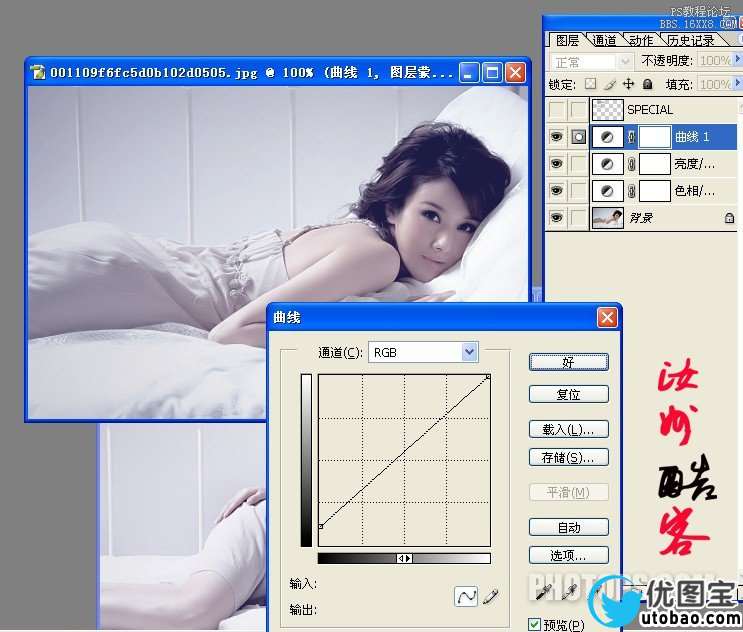Click the 曲线 1 adjustment layer icon
743x632 pixels.
[607, 137]
